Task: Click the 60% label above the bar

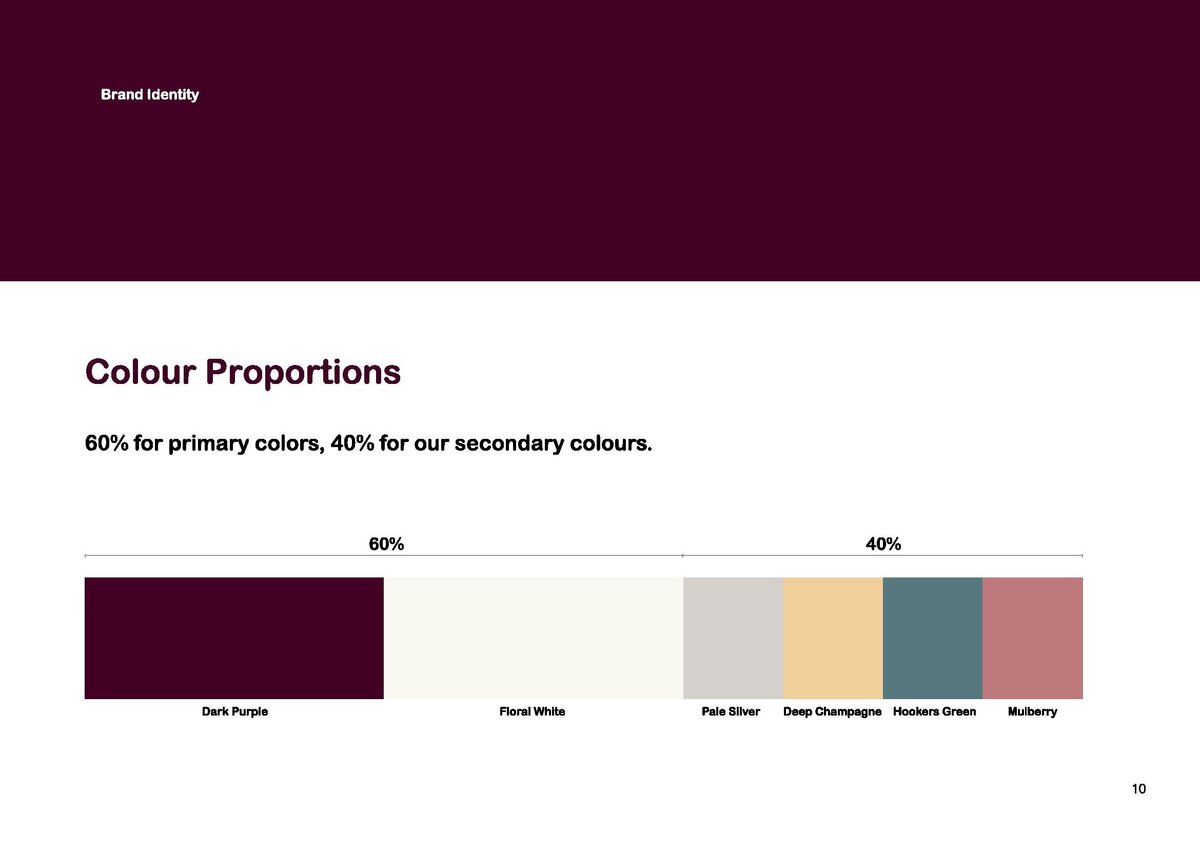Action: tap(386, 544)
